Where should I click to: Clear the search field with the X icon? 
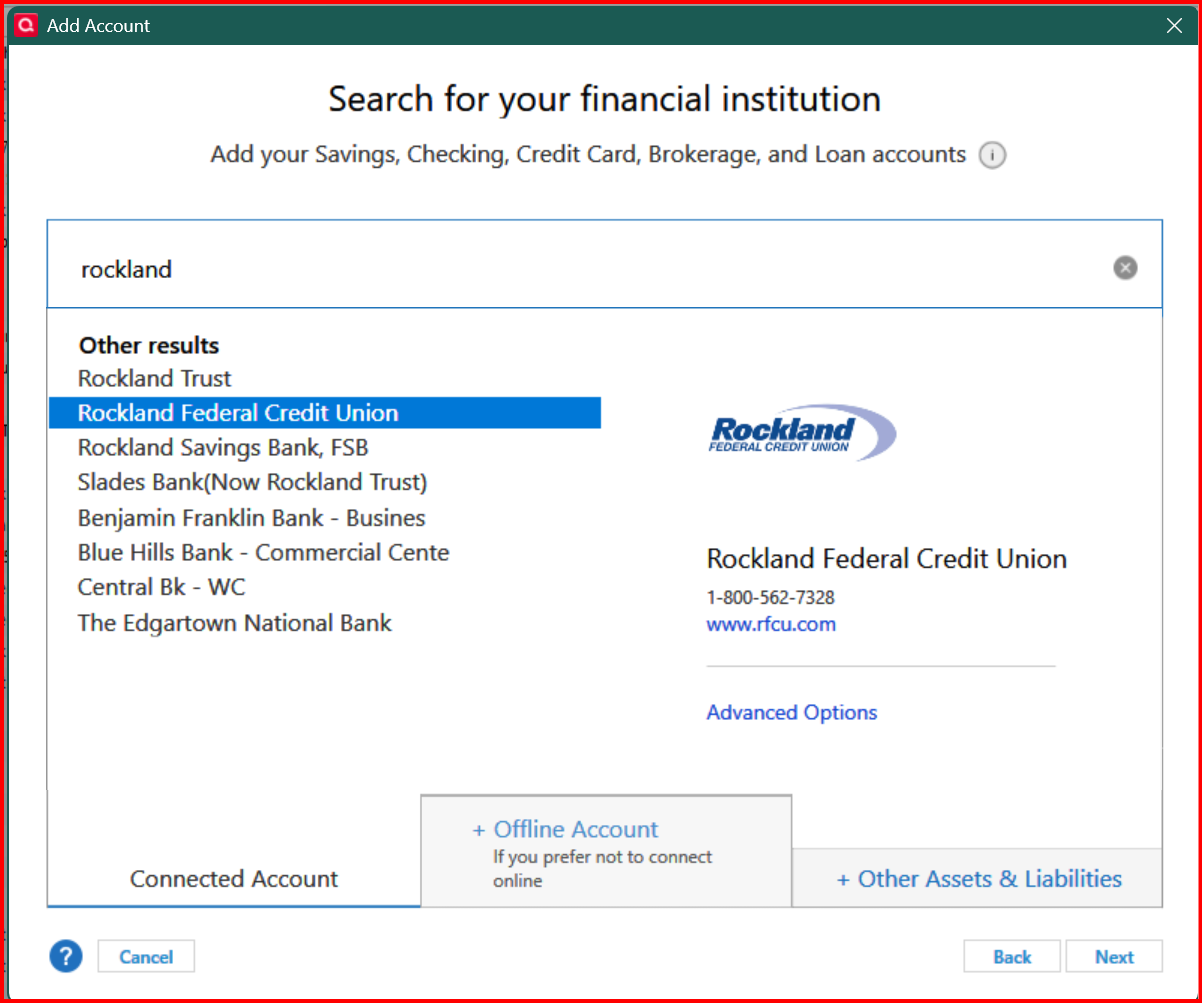tap(1125, 268)
